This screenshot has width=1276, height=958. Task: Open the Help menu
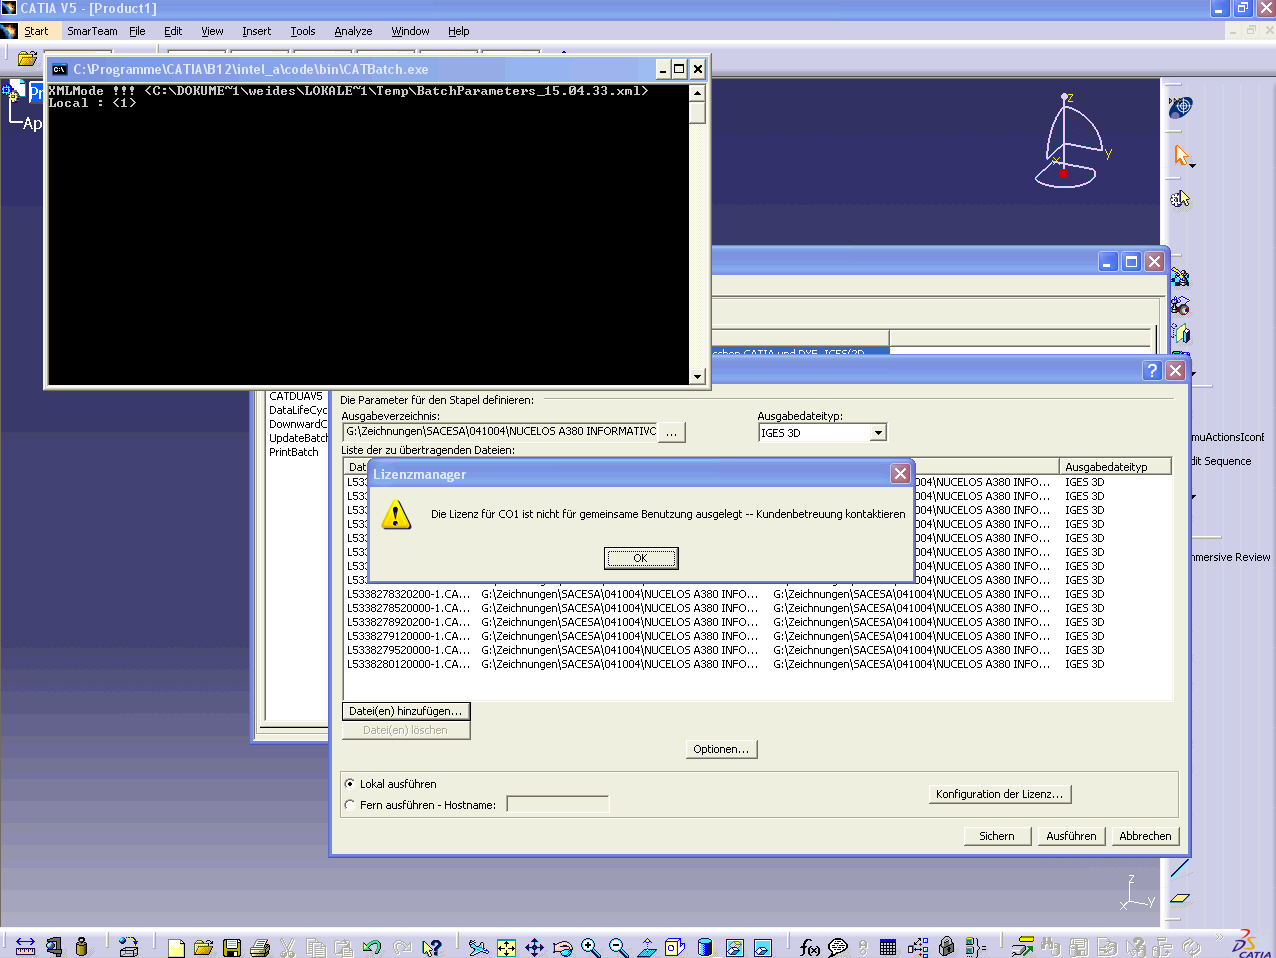pos(458,31)
